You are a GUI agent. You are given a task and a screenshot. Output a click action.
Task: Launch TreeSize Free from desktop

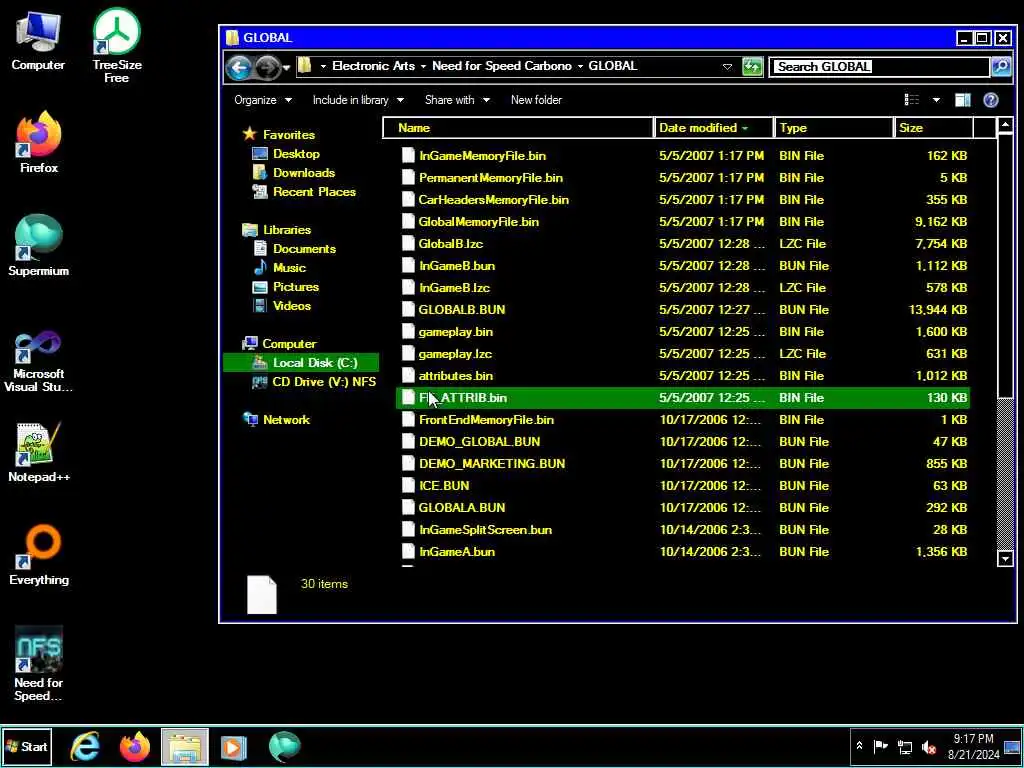pos(116,46)
